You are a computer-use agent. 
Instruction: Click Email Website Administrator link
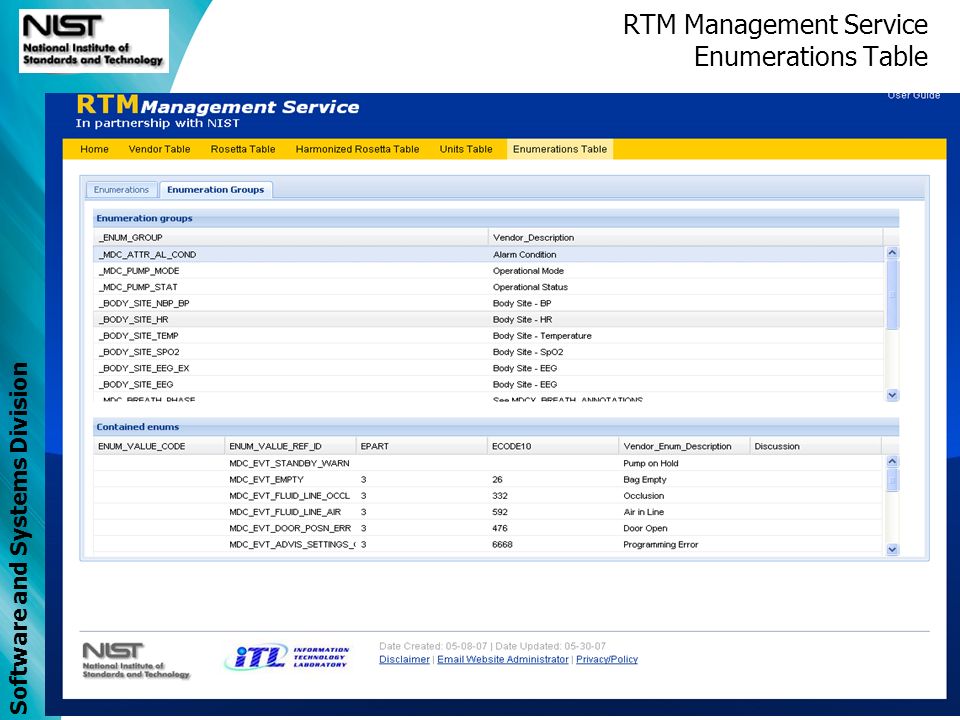click(503, 659)
